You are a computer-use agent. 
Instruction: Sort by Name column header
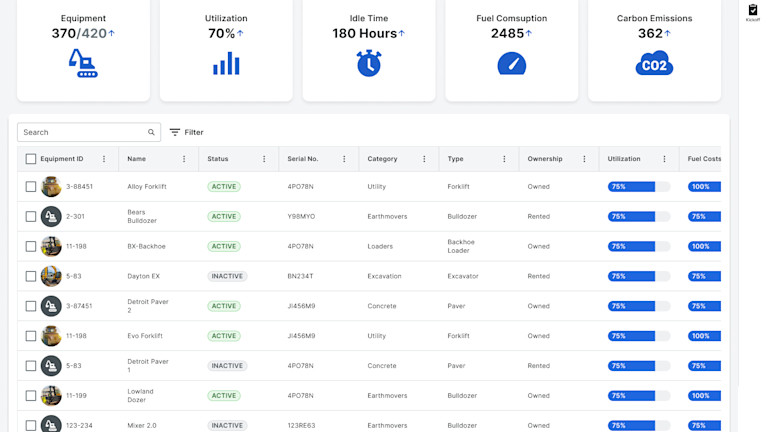click(137, 159)
